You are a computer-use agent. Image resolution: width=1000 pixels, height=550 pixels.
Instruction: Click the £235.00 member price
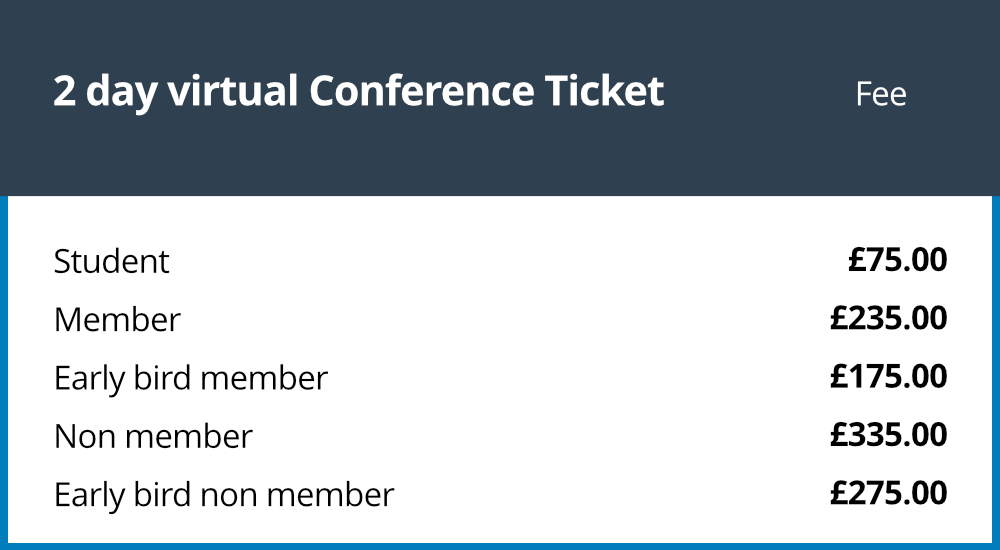coord(888,318)
